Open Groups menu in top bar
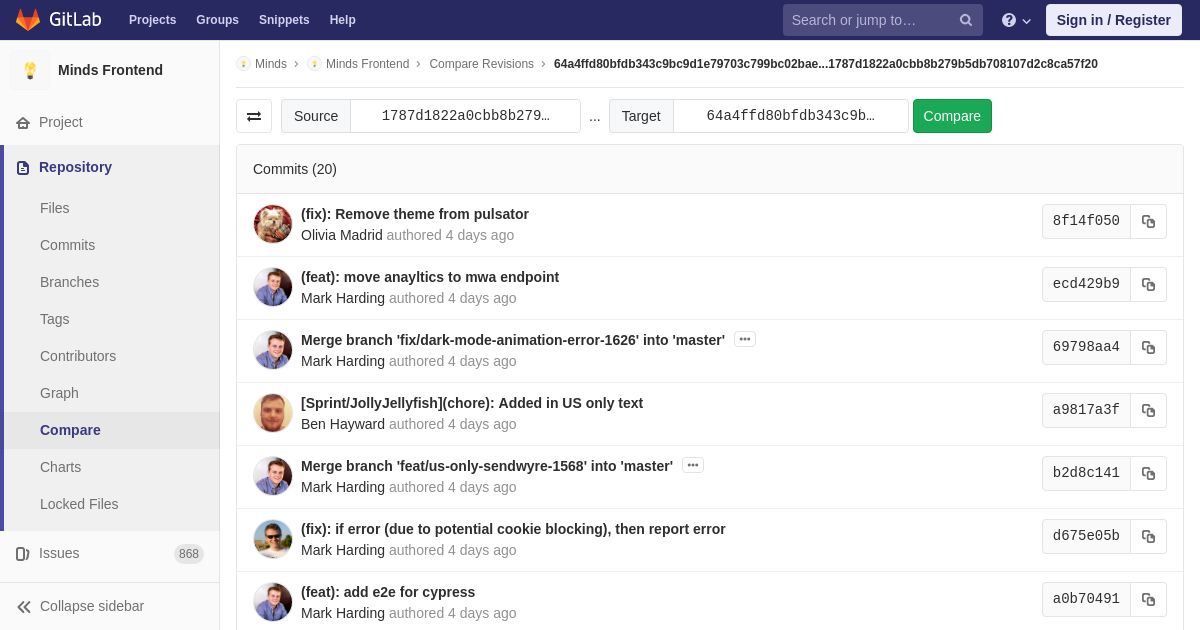 pos(217,20)
